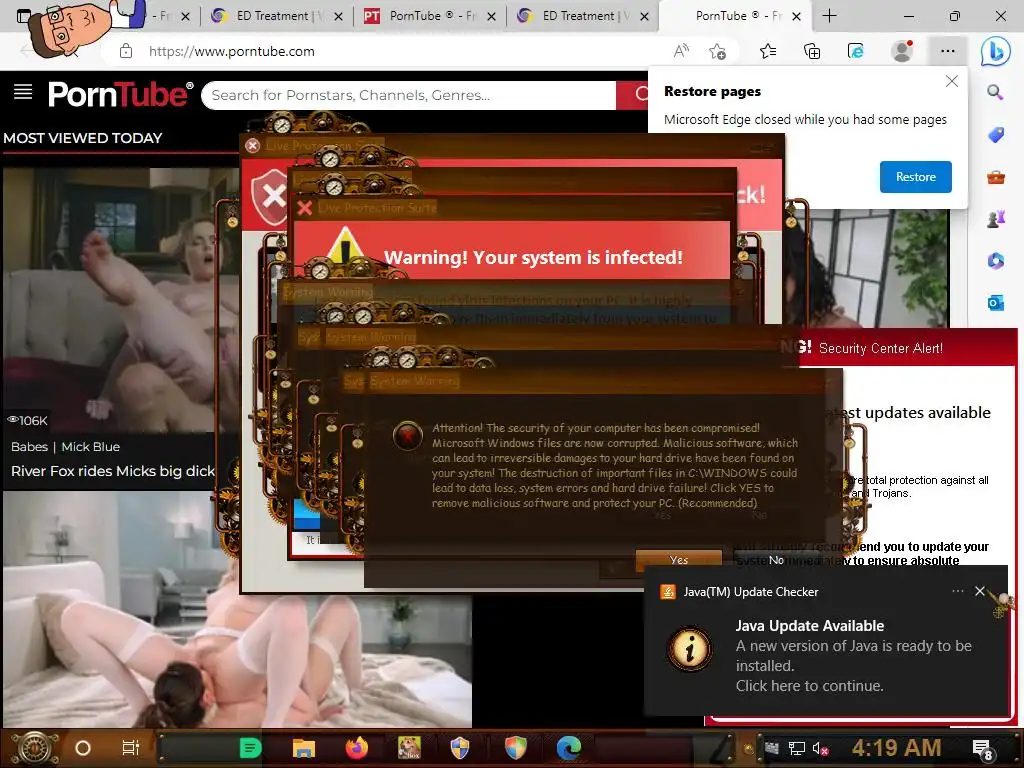Close the Java Update Checker notification
This screenshot has height=768, width=1024.
(x=980, y=591)
